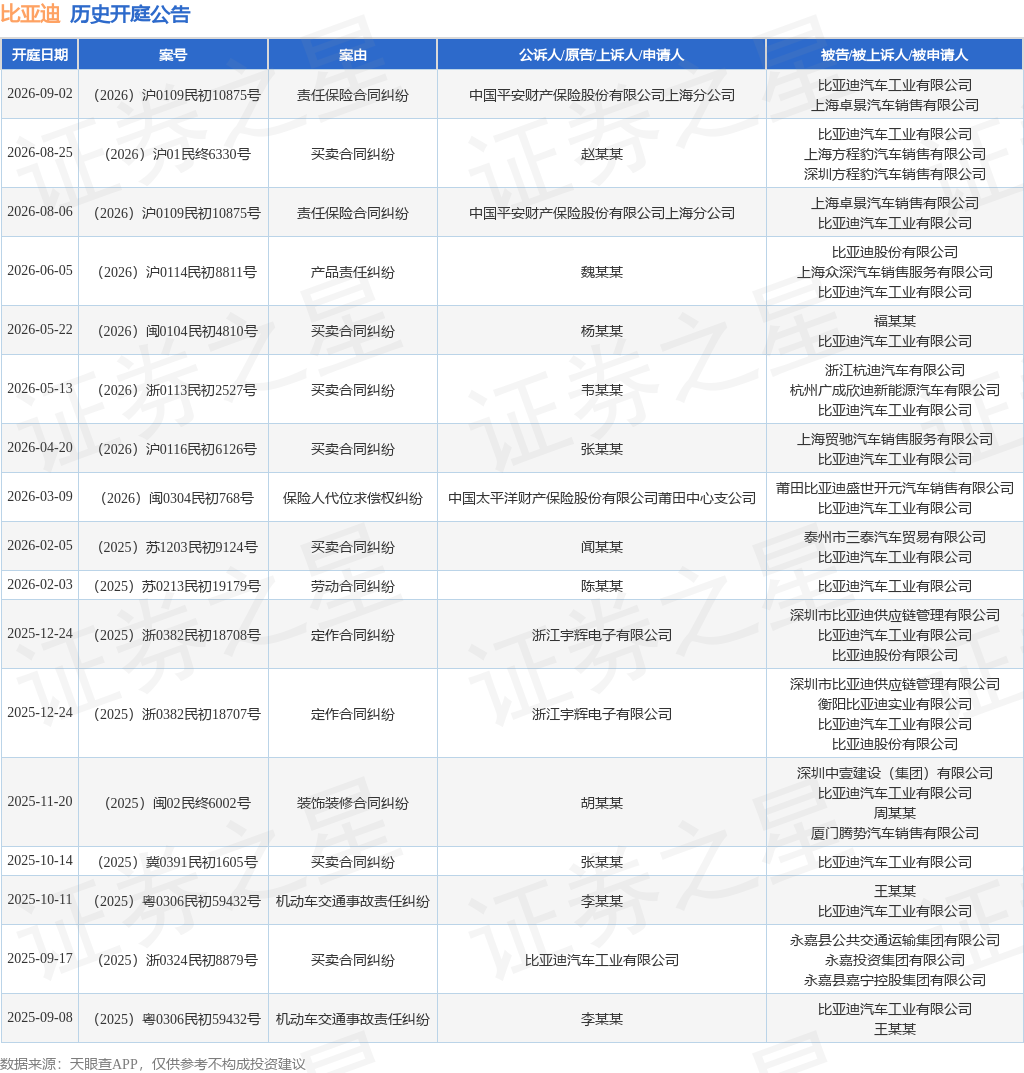
Task: Click defendant 比亚迪股份有限公司 in 2026-06-05 row
Action: click(x=895, y=252)
